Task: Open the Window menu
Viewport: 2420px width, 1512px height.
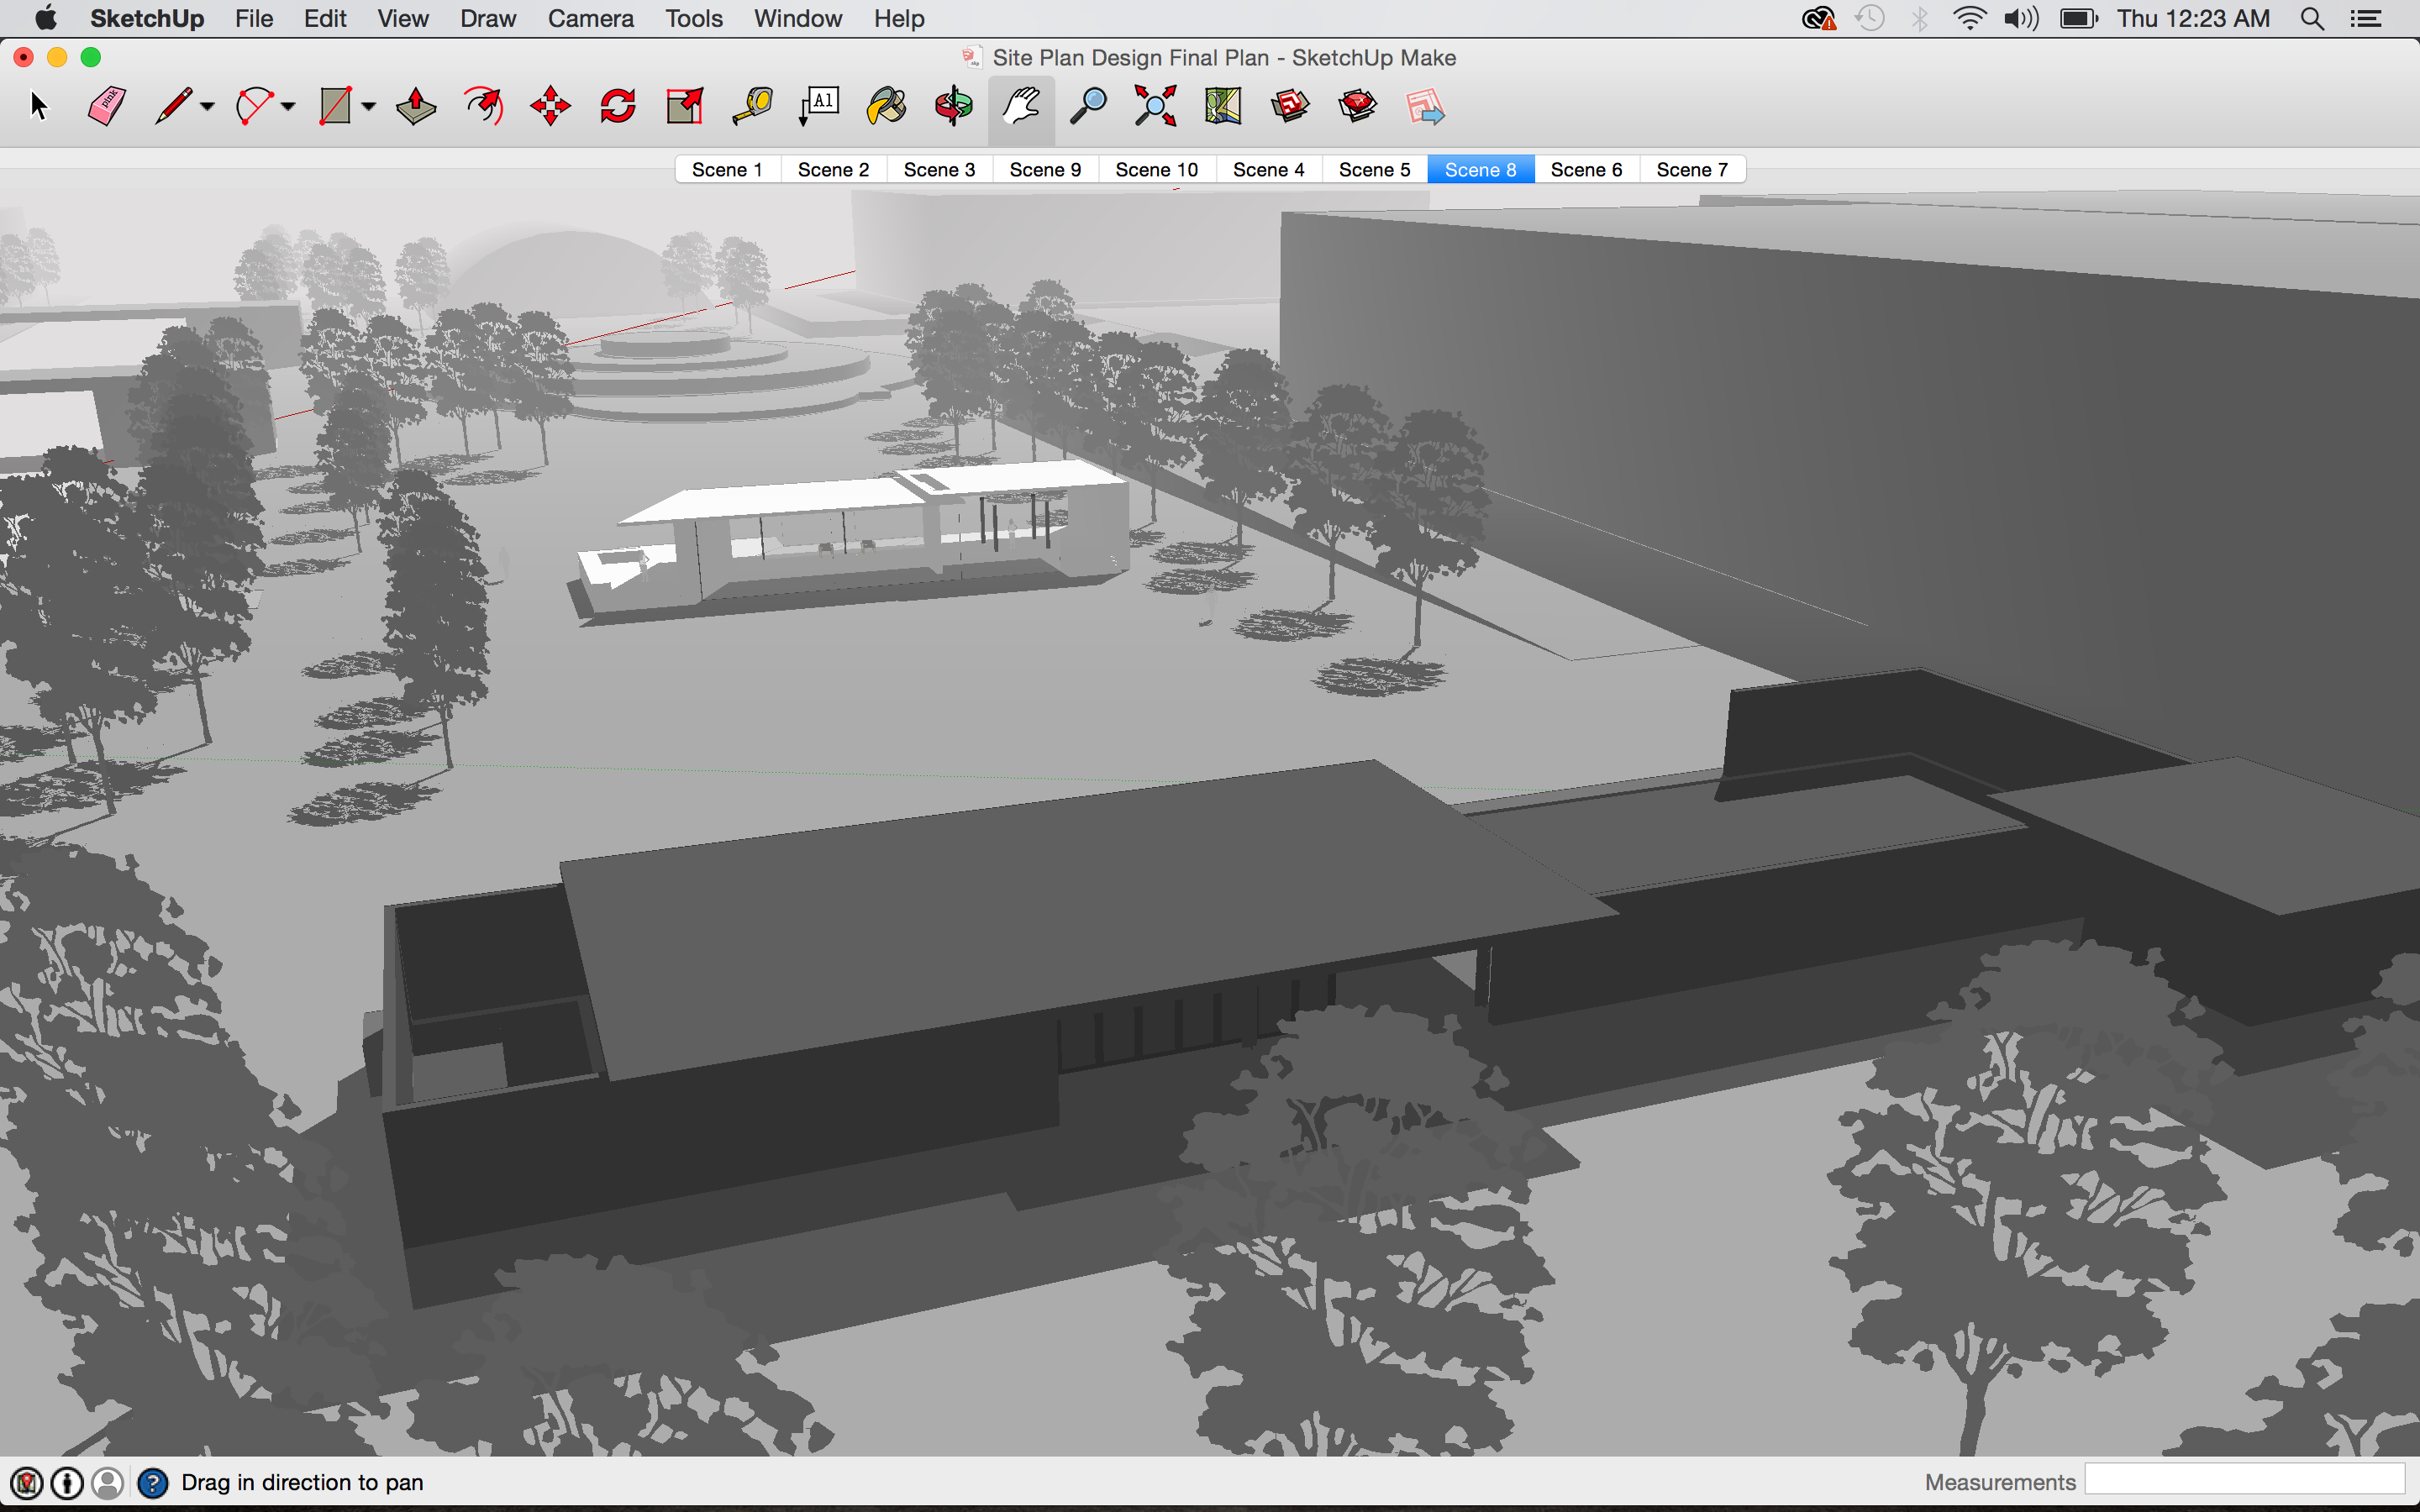Action: pyautogui.click(x=798, y=18)
